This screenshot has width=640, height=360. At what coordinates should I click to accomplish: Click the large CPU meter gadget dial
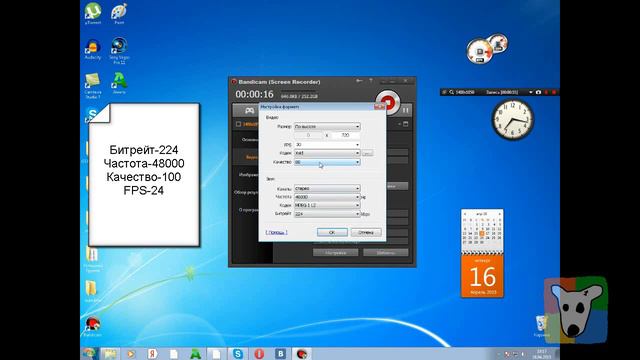tap(480, 51)
